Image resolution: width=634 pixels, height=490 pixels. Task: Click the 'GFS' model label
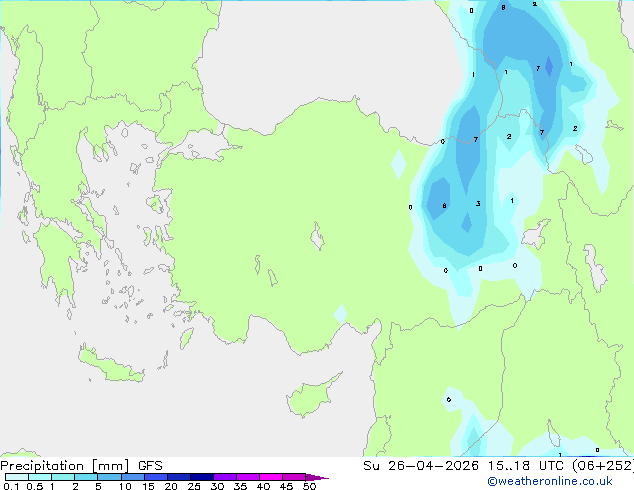150,466
